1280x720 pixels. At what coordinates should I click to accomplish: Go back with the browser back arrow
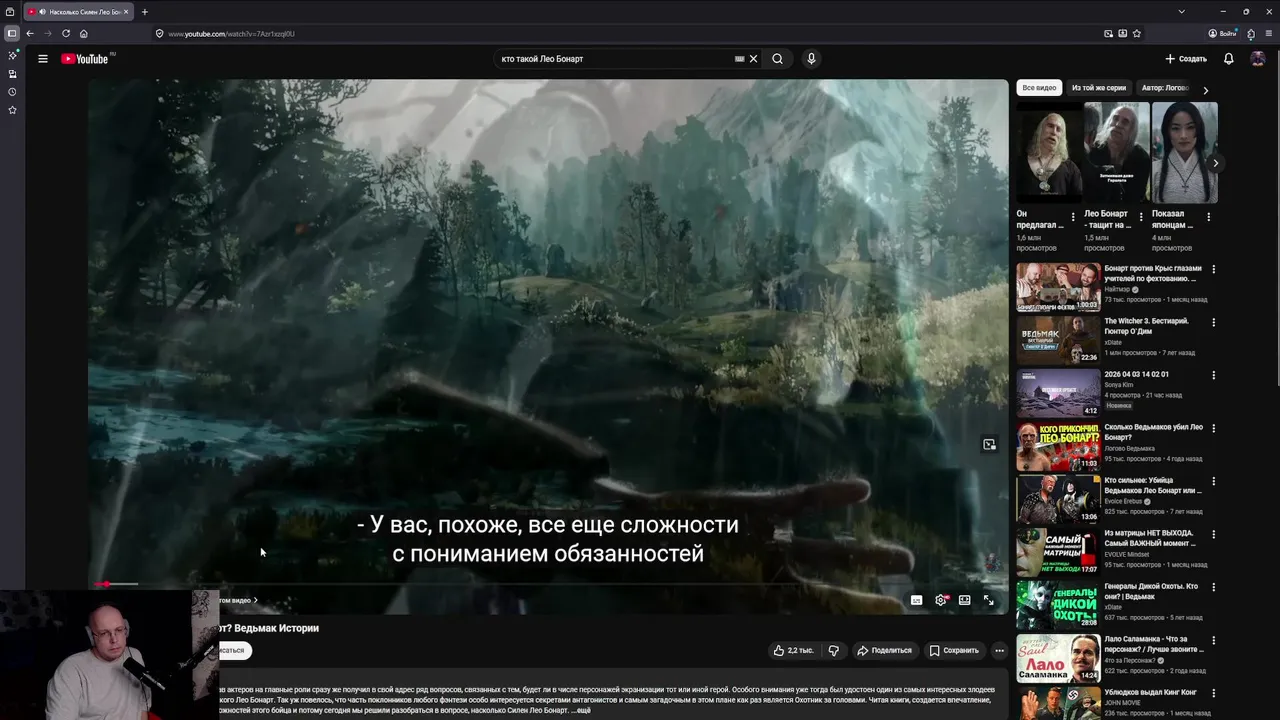30,33
